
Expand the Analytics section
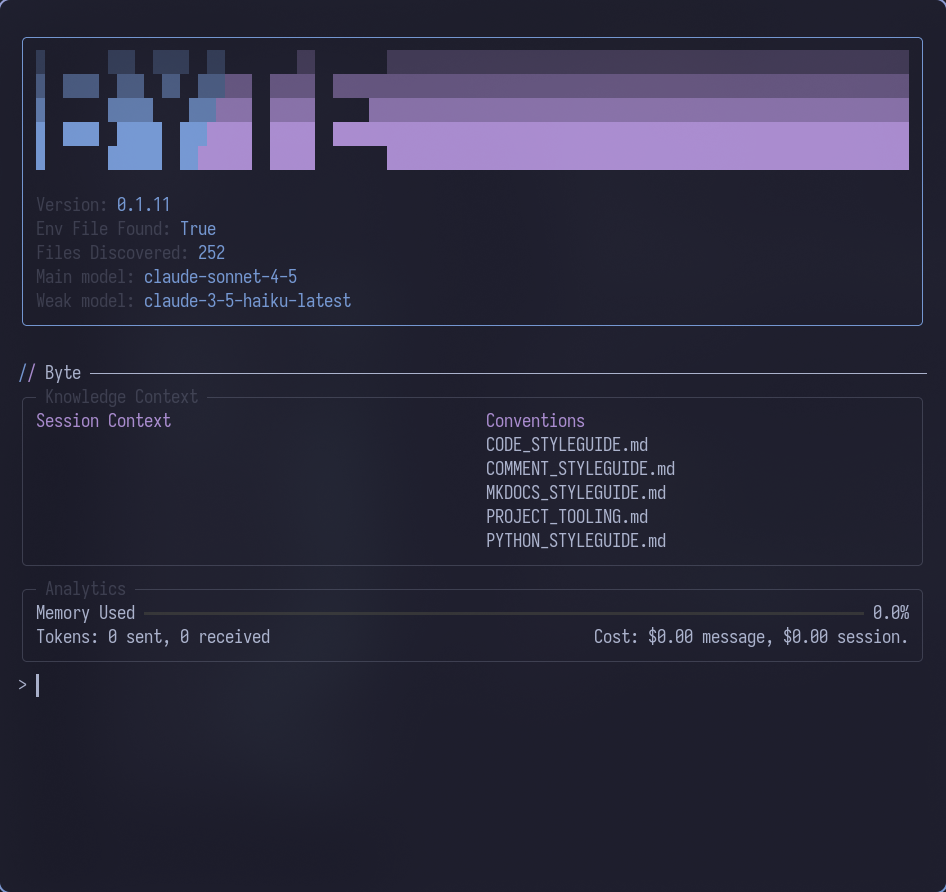coord(85,588)
